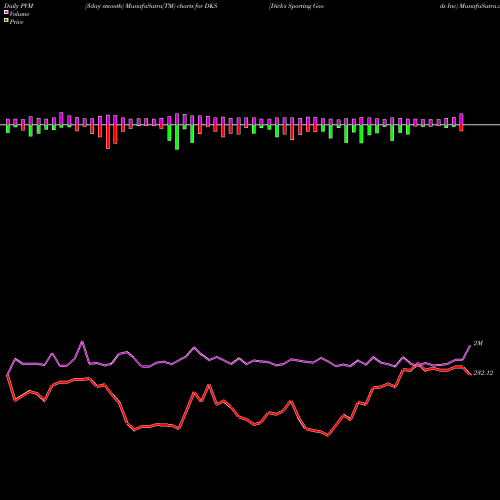This screenshot has width=500, height=500.
Task: Click the MunafaSutra charts for DKS title
Action: [x=151, y=6]
